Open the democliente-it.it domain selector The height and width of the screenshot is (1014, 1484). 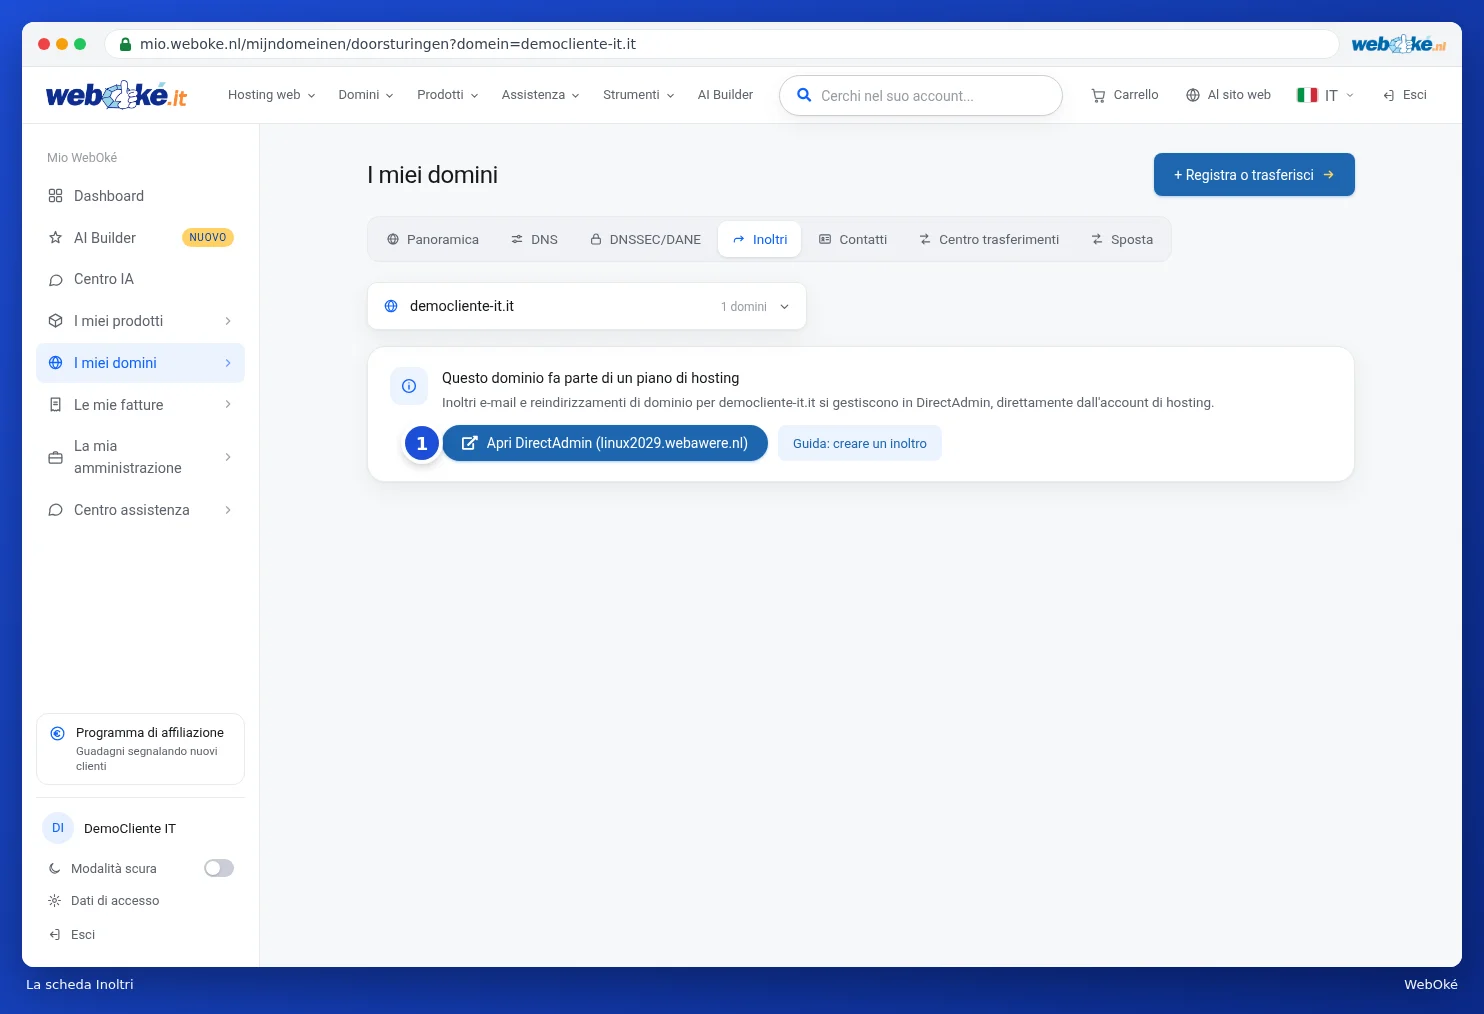click(x=587, y=306)
